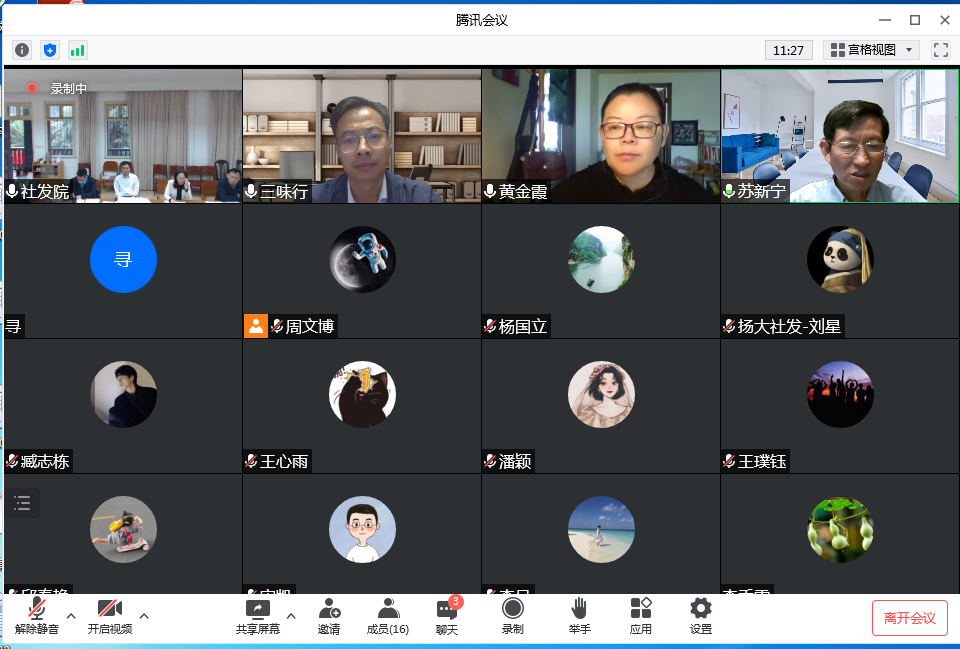Raise hand with 举手 icon

[x=580, y=616]
